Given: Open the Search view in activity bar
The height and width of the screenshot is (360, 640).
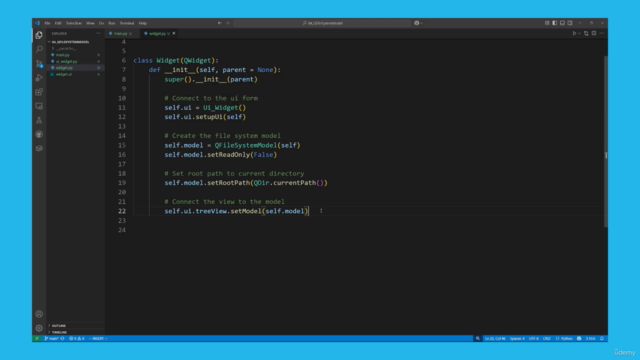Looking at the screenshot, I should click(39, 49).
